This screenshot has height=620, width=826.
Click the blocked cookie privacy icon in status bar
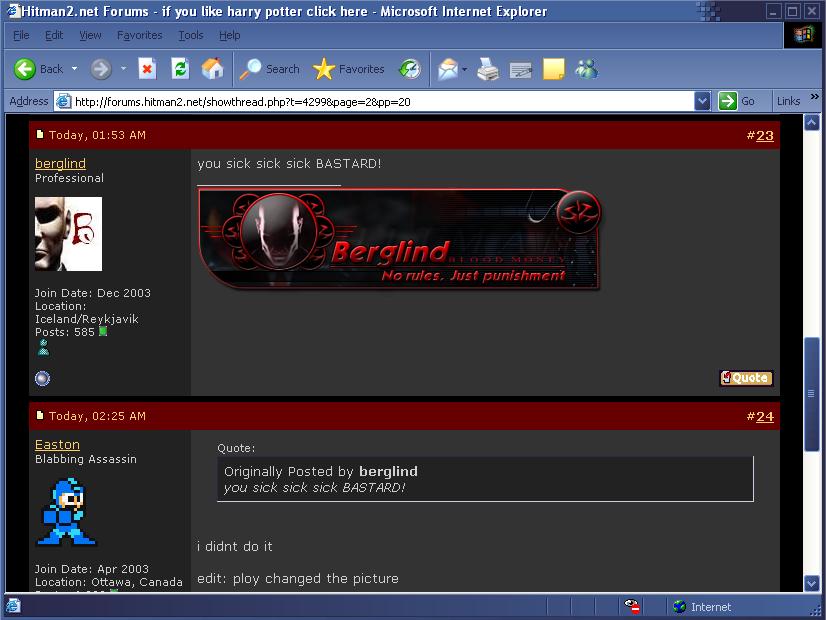pos(632,606)
